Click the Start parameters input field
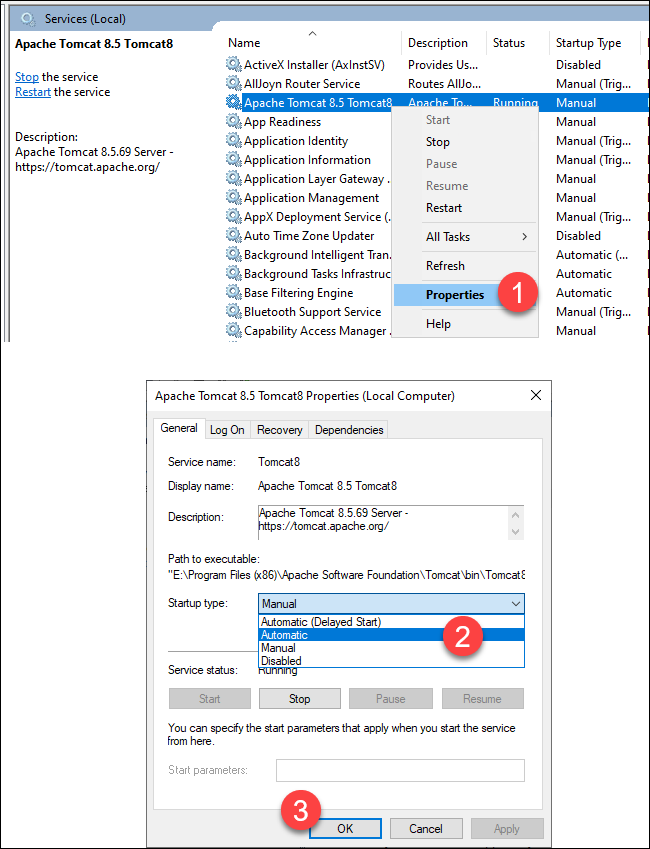This screenshot has height=849, width=650. 400,770
